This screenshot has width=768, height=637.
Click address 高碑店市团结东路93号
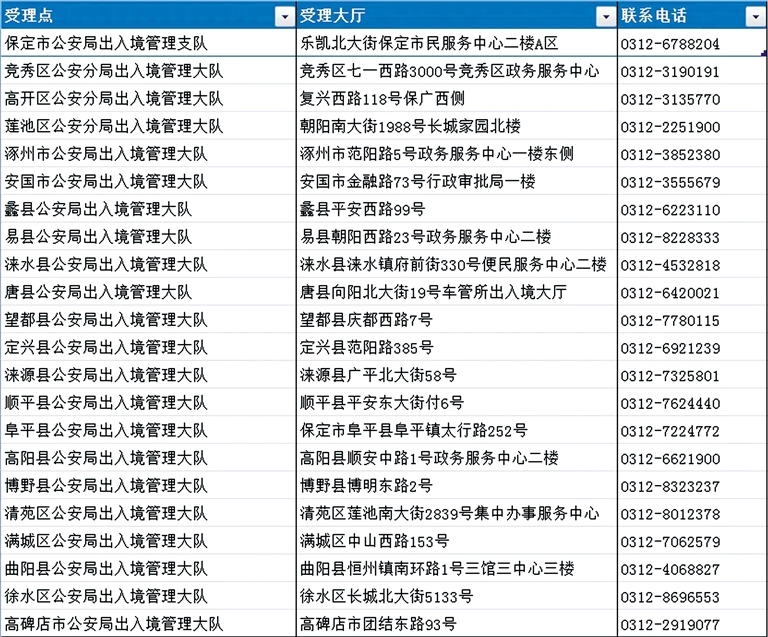pos(378,624)
